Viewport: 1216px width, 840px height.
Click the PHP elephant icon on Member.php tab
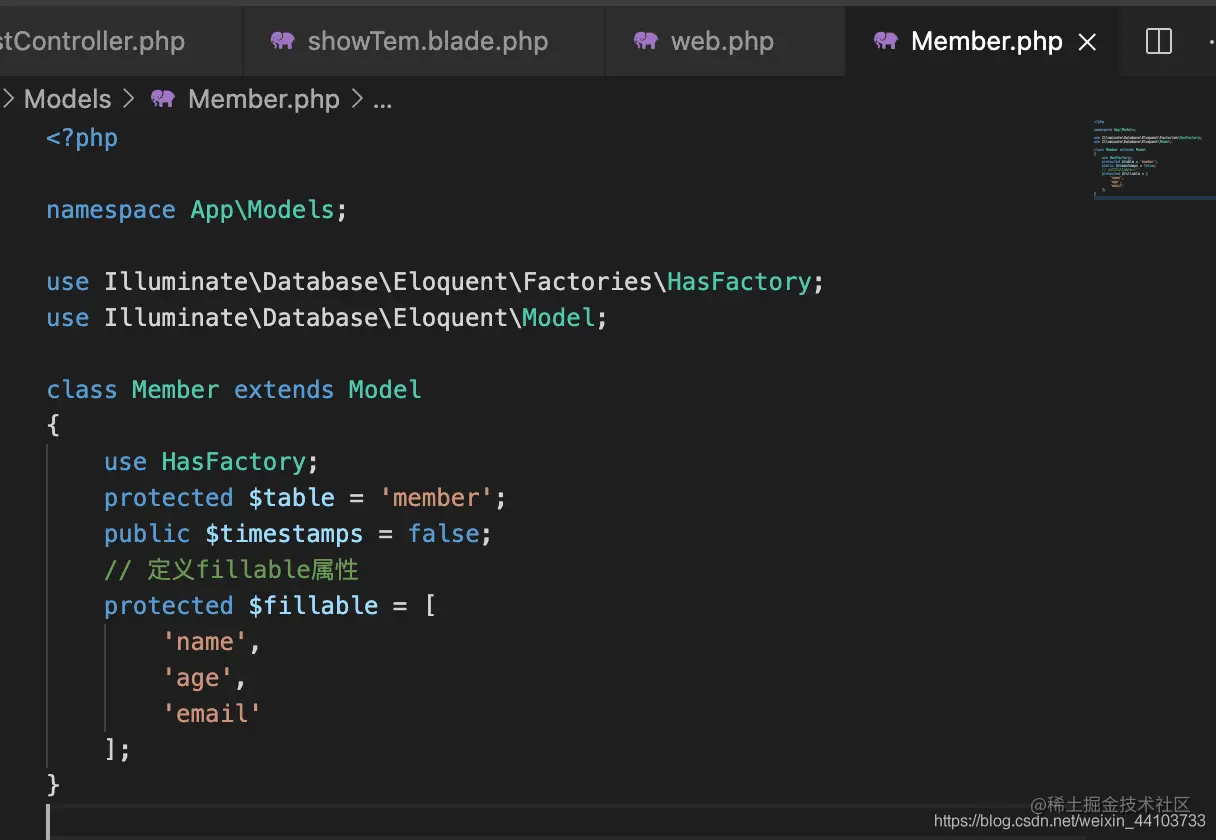coord(886,41)
